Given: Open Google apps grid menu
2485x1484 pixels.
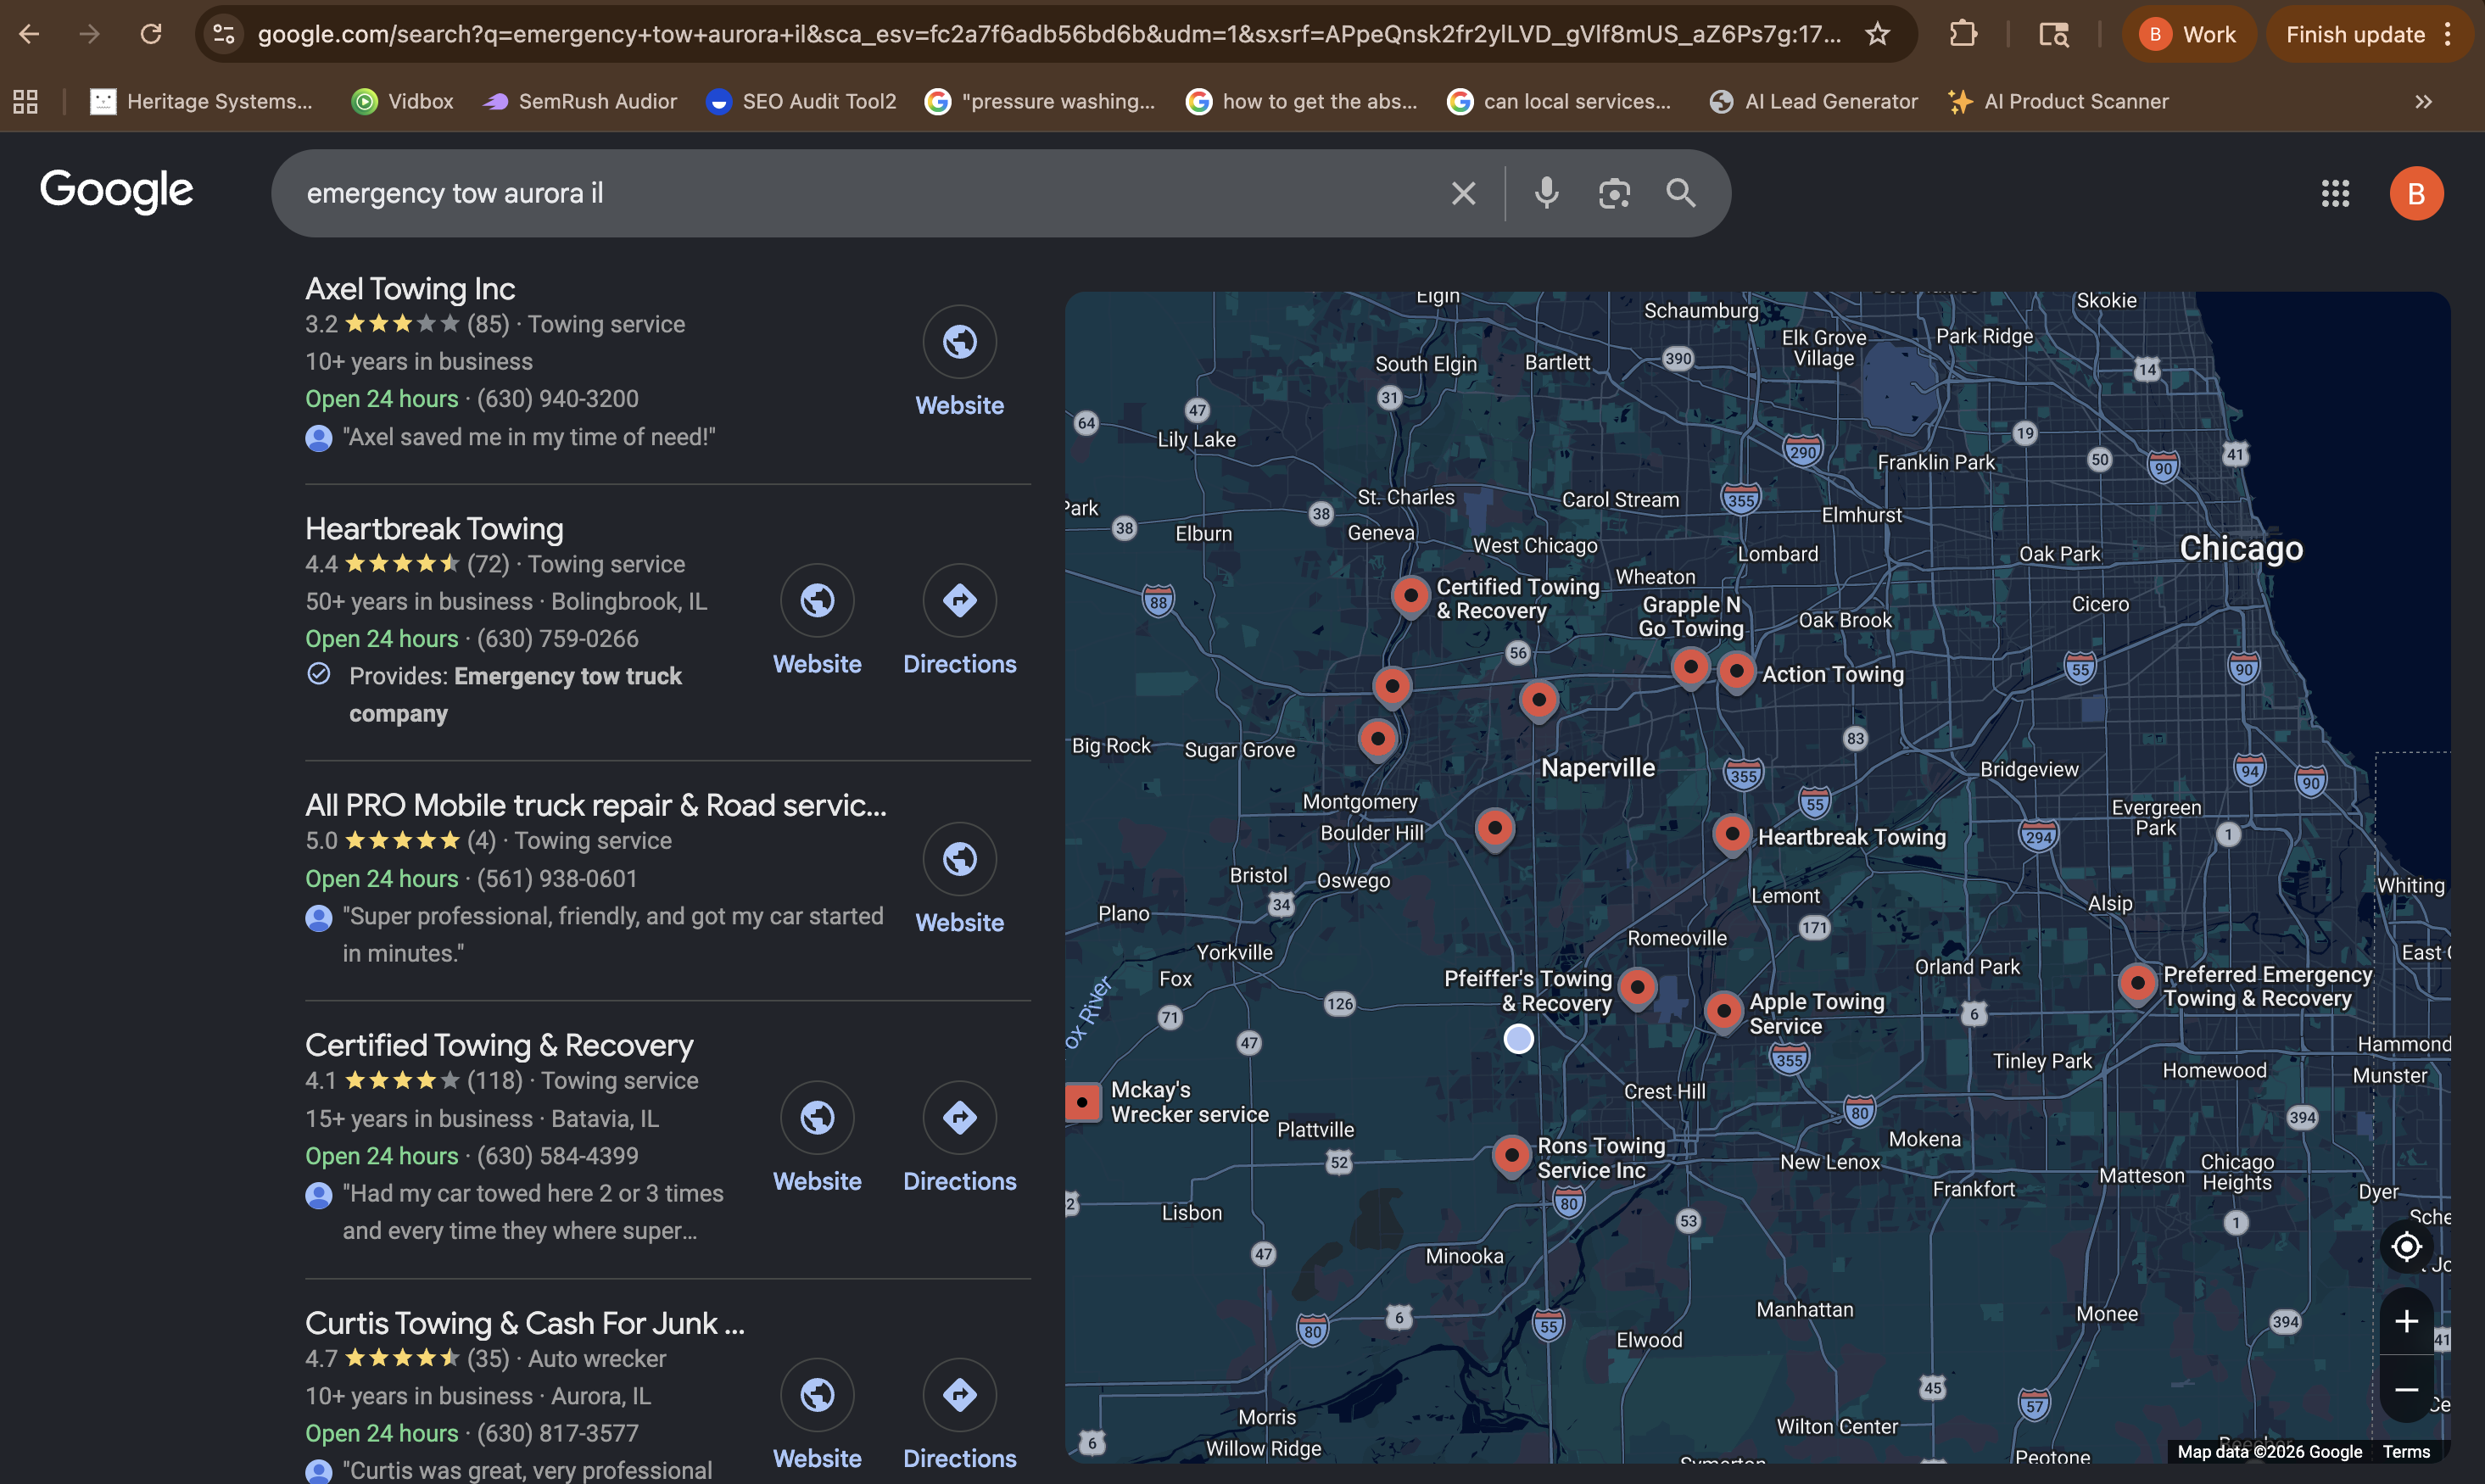Looking at the screenshot, I should [2335, 193].
